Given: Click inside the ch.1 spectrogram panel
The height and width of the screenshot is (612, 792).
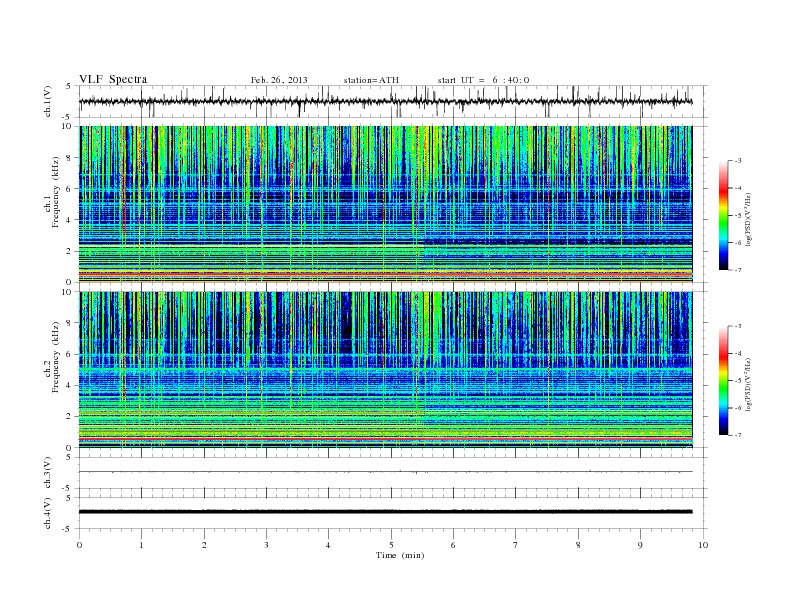Looking at the screenshot, I should [385, 204].
